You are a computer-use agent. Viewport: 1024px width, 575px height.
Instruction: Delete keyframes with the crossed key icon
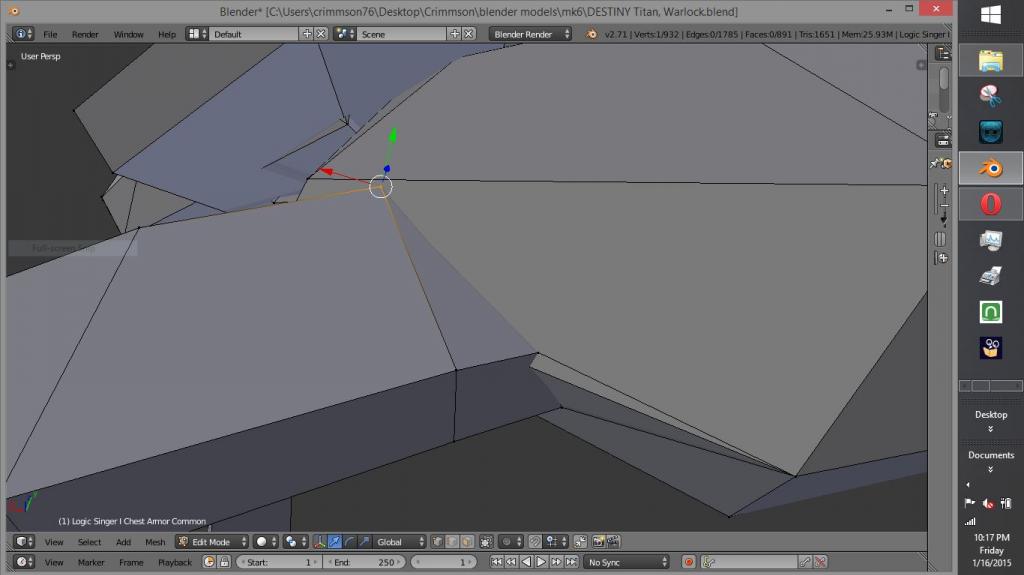[x=821, y=562]
